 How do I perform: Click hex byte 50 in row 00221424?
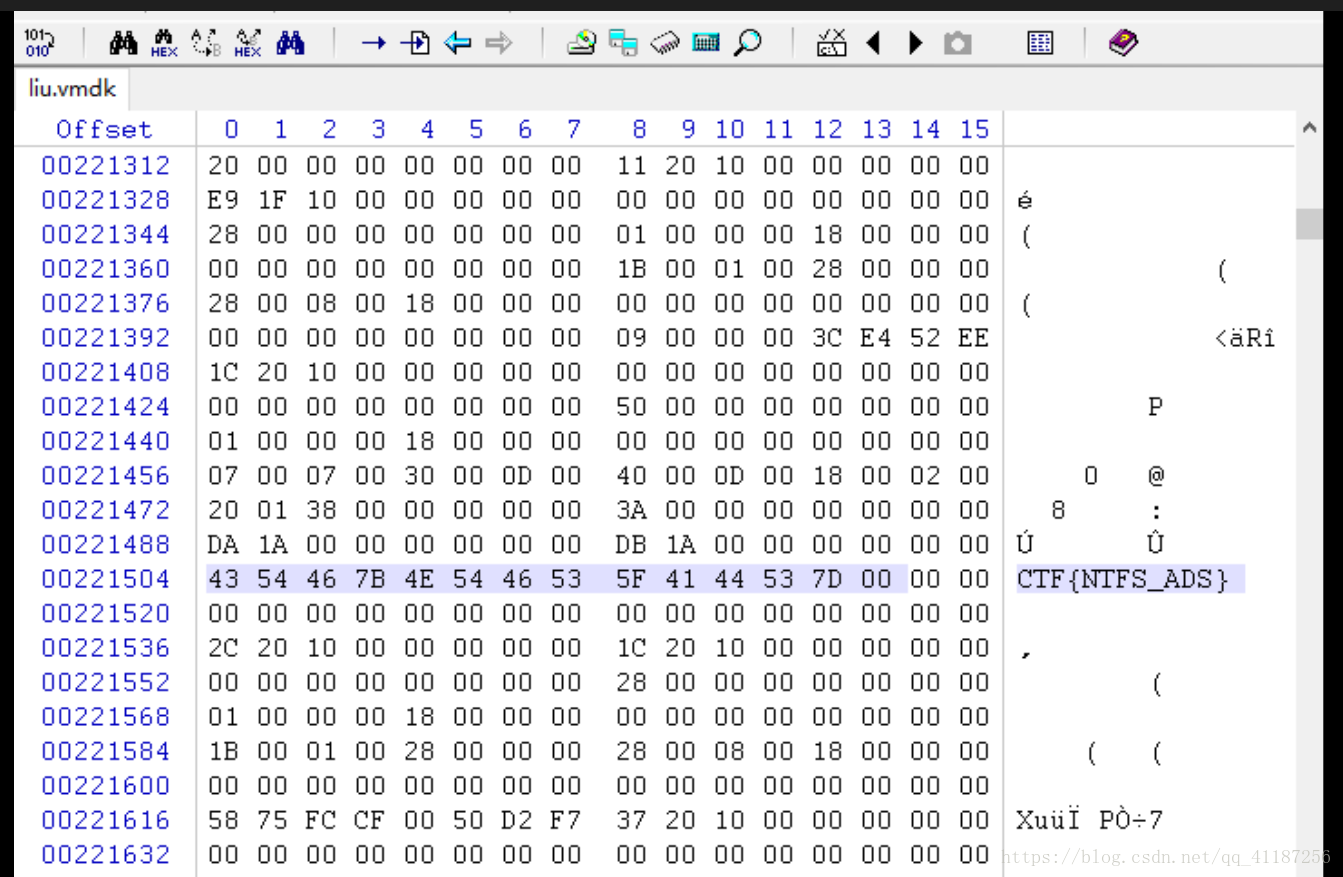(x=631, y=407)
